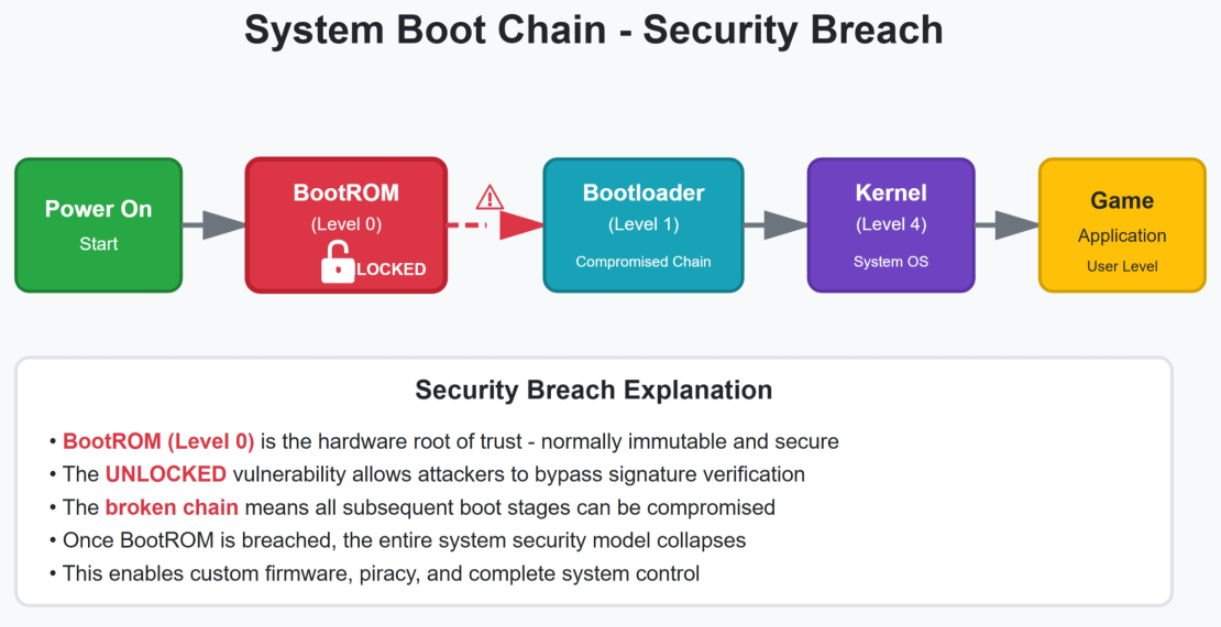Viewport: 1221px width, 627px height.
Task: Select the red BootROM block heading
Action: [x=345, y=192]
